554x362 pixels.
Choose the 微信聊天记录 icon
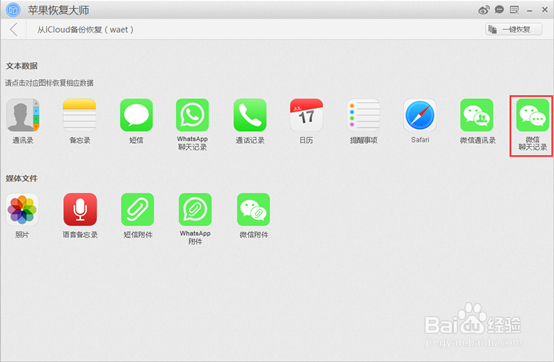tap(533, 115)
